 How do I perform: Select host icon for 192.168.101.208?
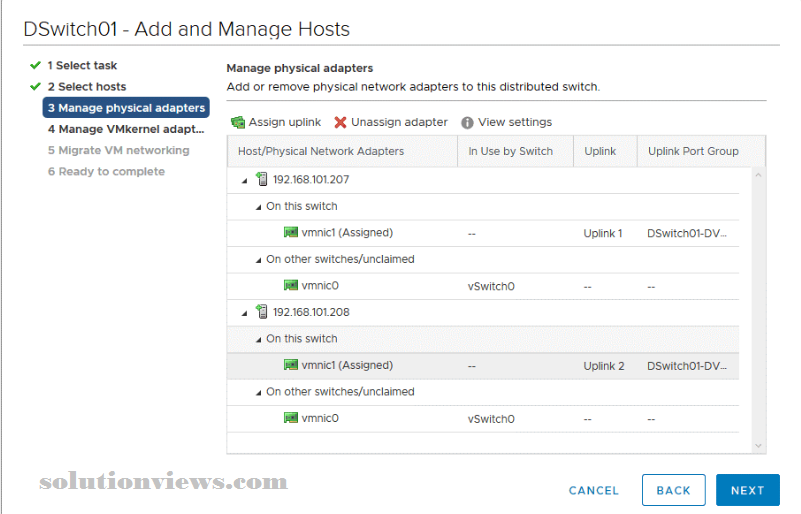tap(262, 311)
